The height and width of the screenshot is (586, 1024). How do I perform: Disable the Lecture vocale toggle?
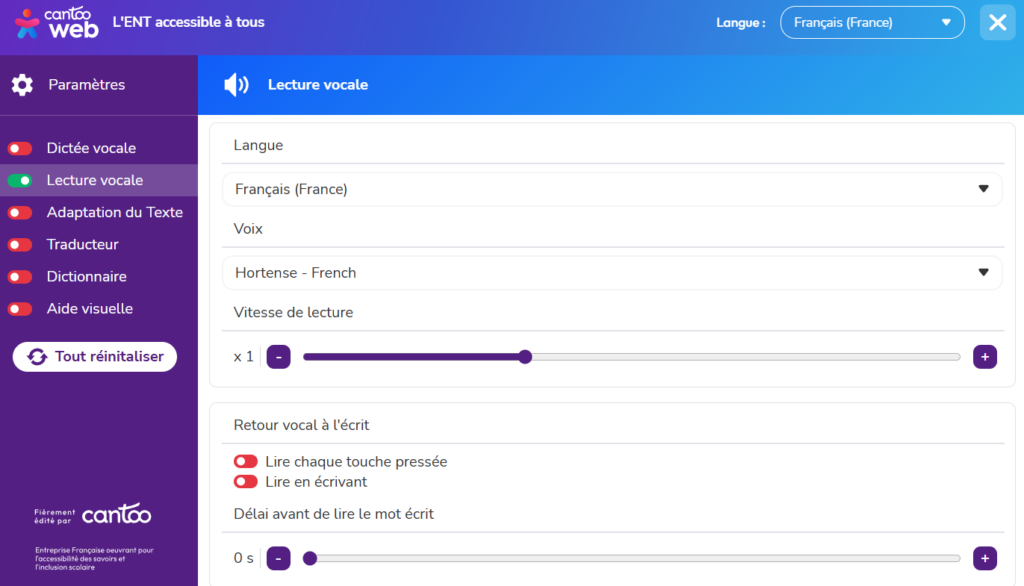pos(20,181)
